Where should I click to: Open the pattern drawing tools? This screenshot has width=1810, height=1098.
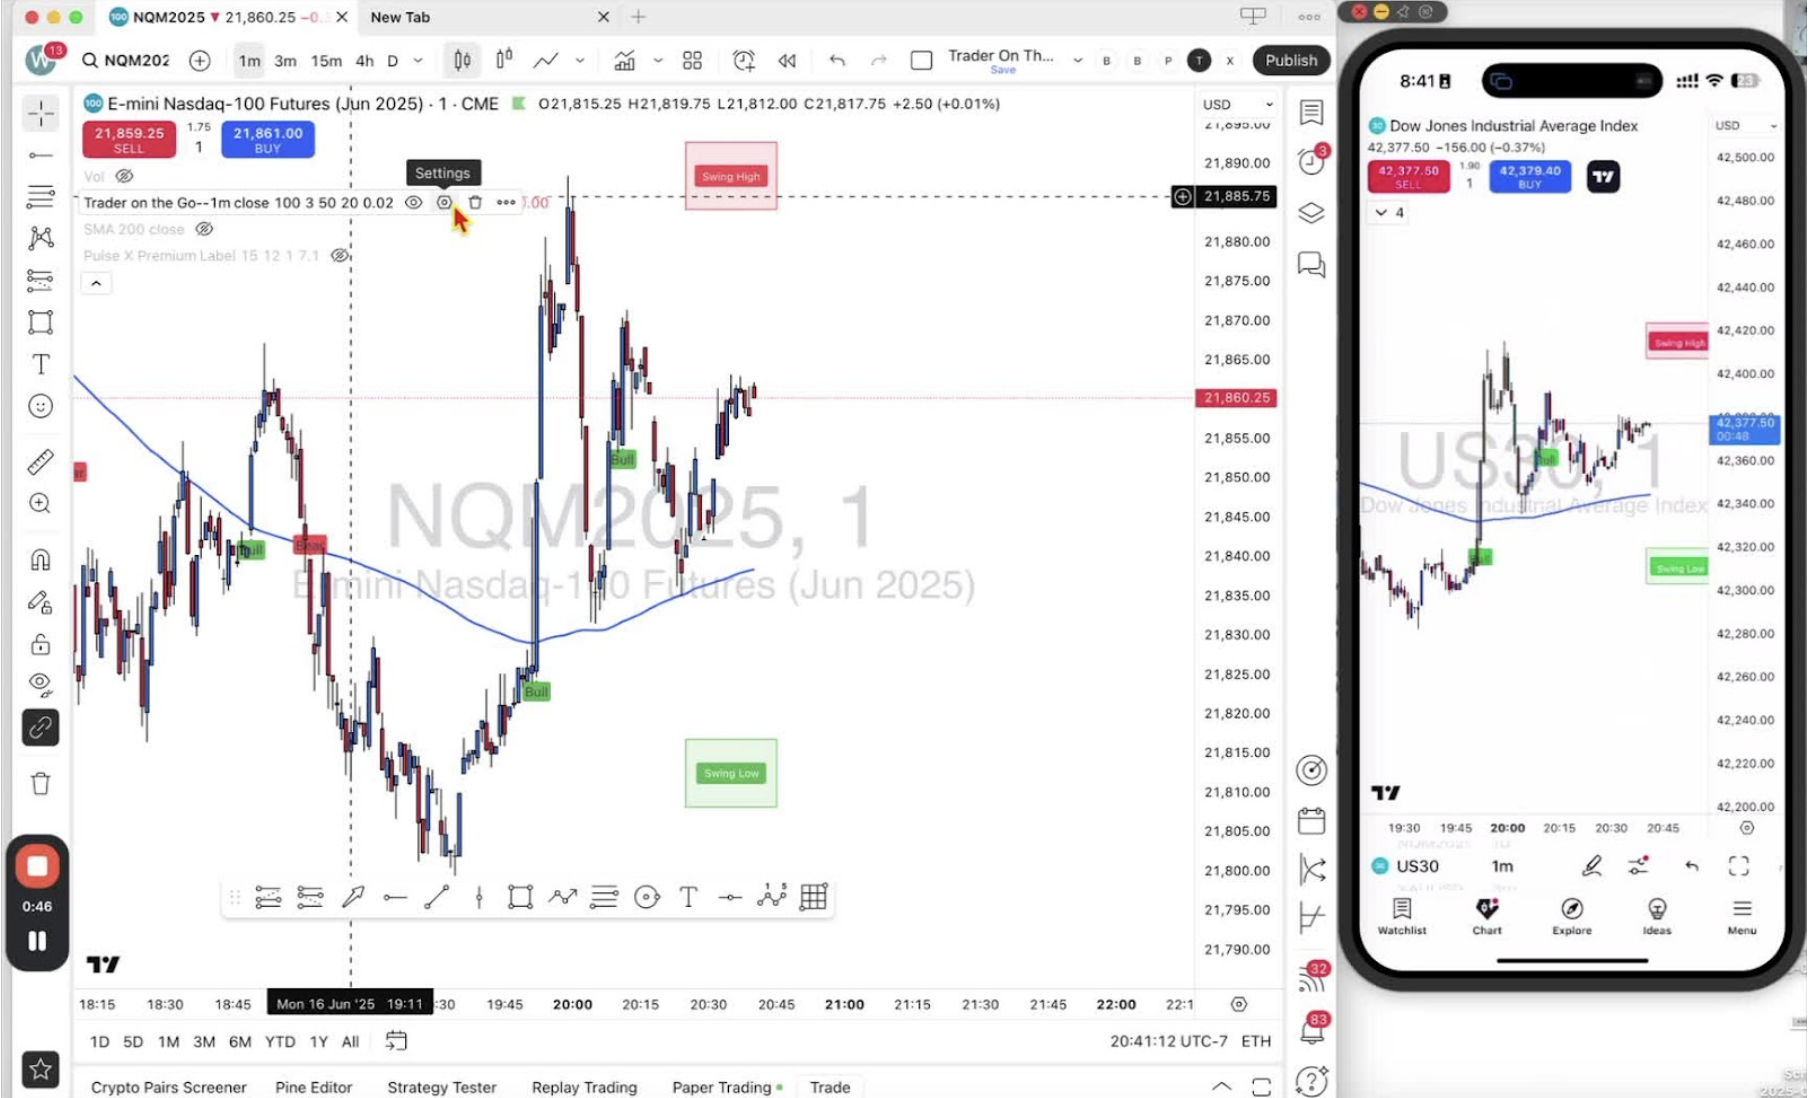pyautogui.click(x=41, y=238)
